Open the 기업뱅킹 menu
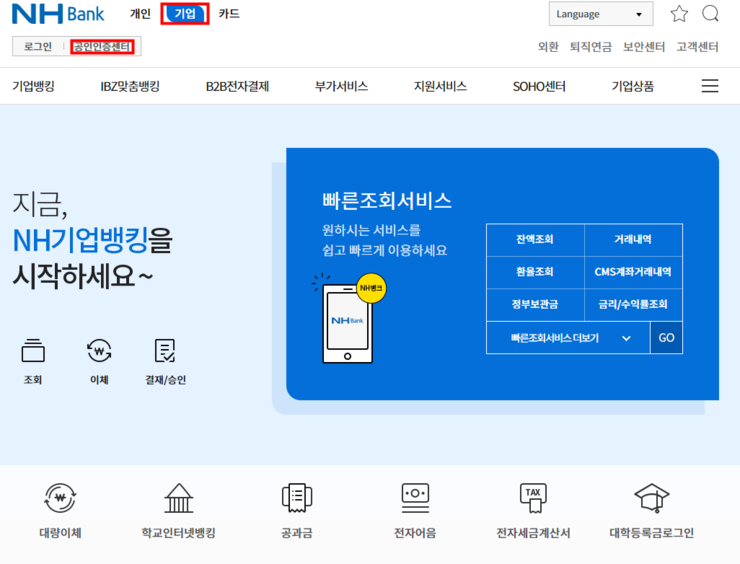Image resolution: width=740 pixels, height=564 pixels. 34,86
